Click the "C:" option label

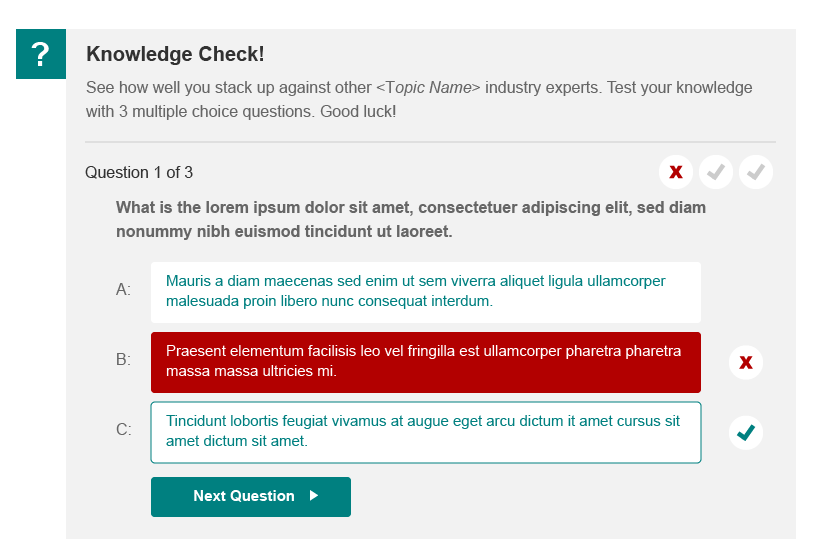coord(124,430)
